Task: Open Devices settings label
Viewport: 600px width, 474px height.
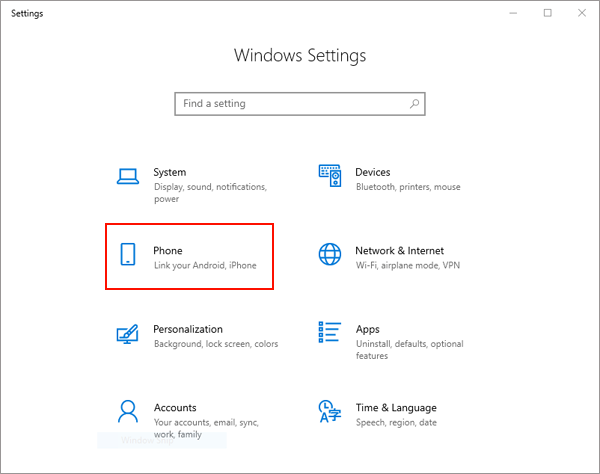Action: tap(372, 172)
